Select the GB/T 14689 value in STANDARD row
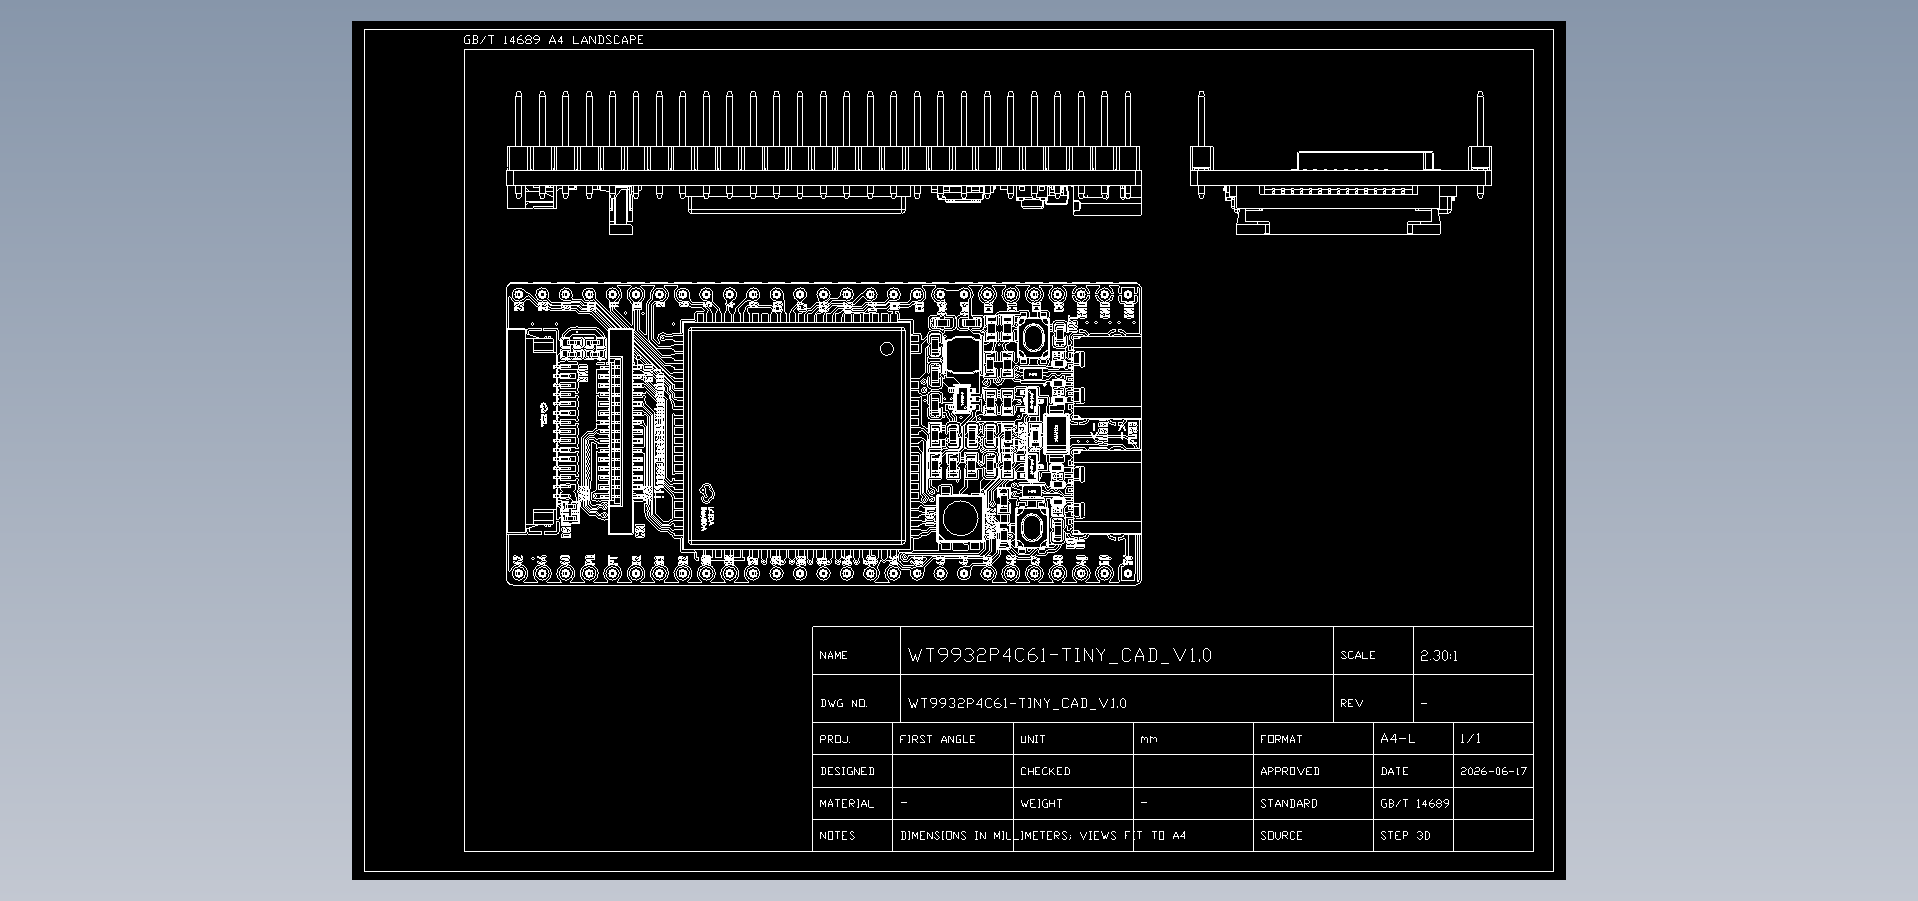This screenshot has width=1918, height=901. point(1415,804)
